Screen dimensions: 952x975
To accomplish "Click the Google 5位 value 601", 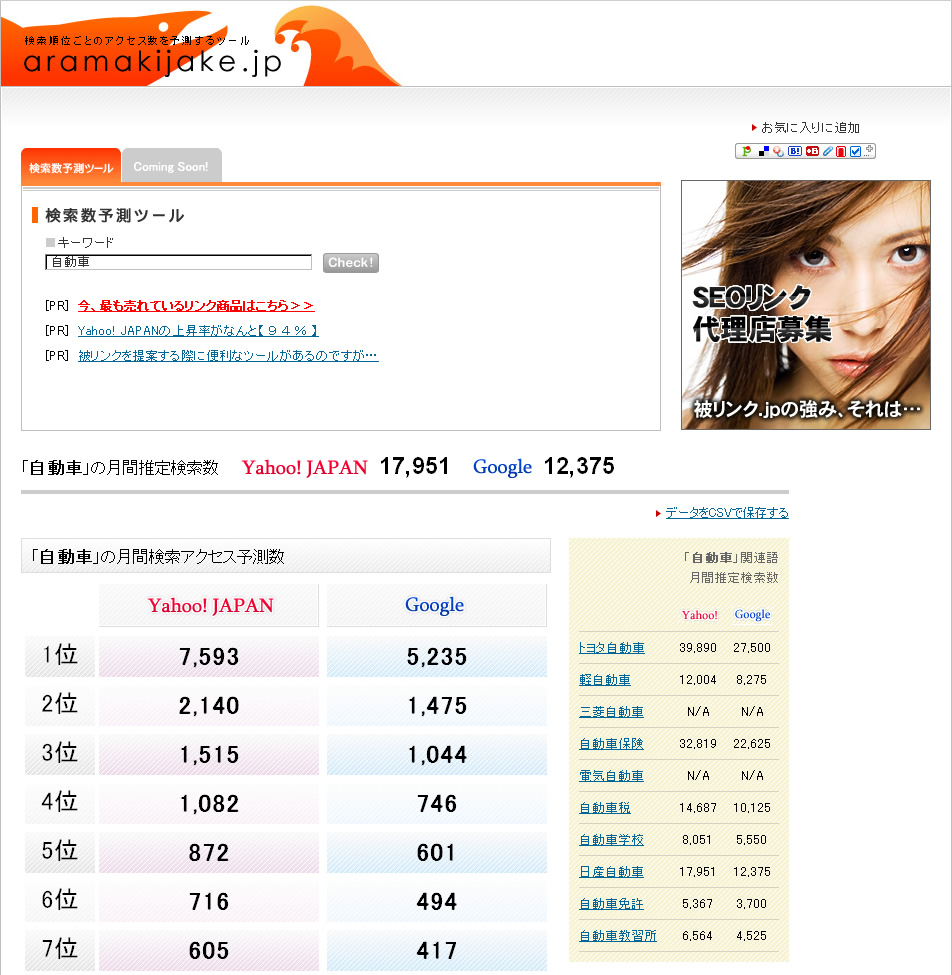I will (437, 853).
